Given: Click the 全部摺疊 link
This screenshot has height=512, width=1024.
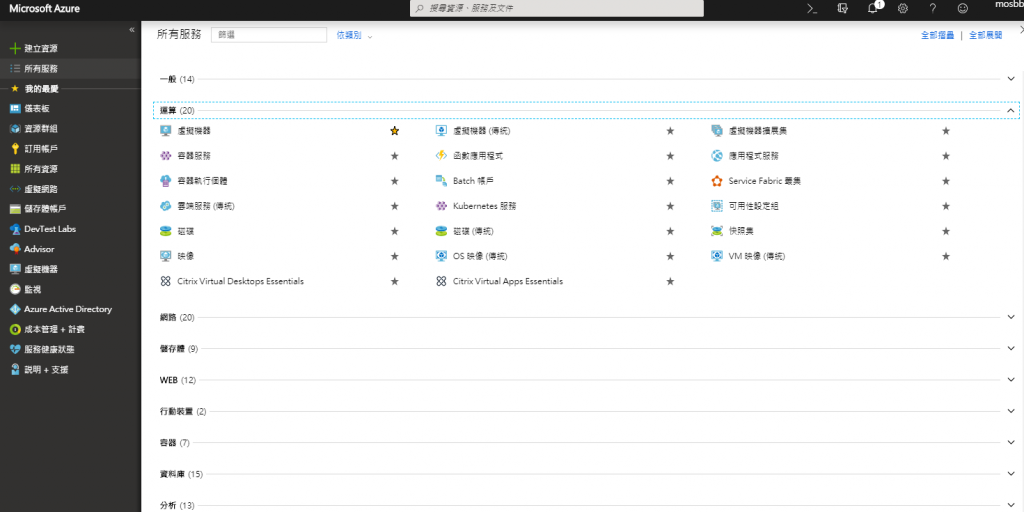Looking at the screenshot, I should pyautogui.click(x=938, y=35).
